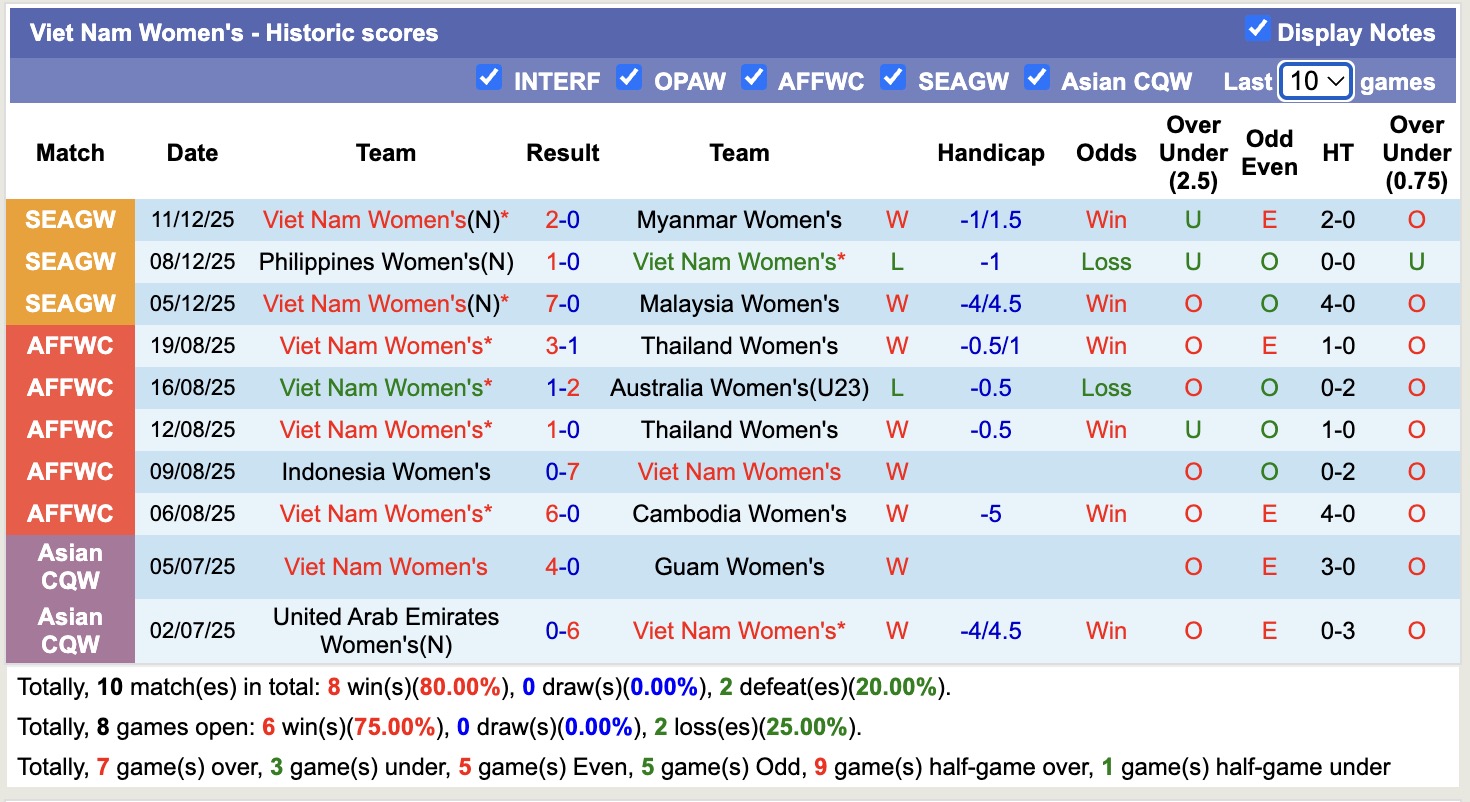The width and height of the screenshot is (1470, 802).
Task: Toggle the Display Notes checkbox
Action: coord(1257,30)
